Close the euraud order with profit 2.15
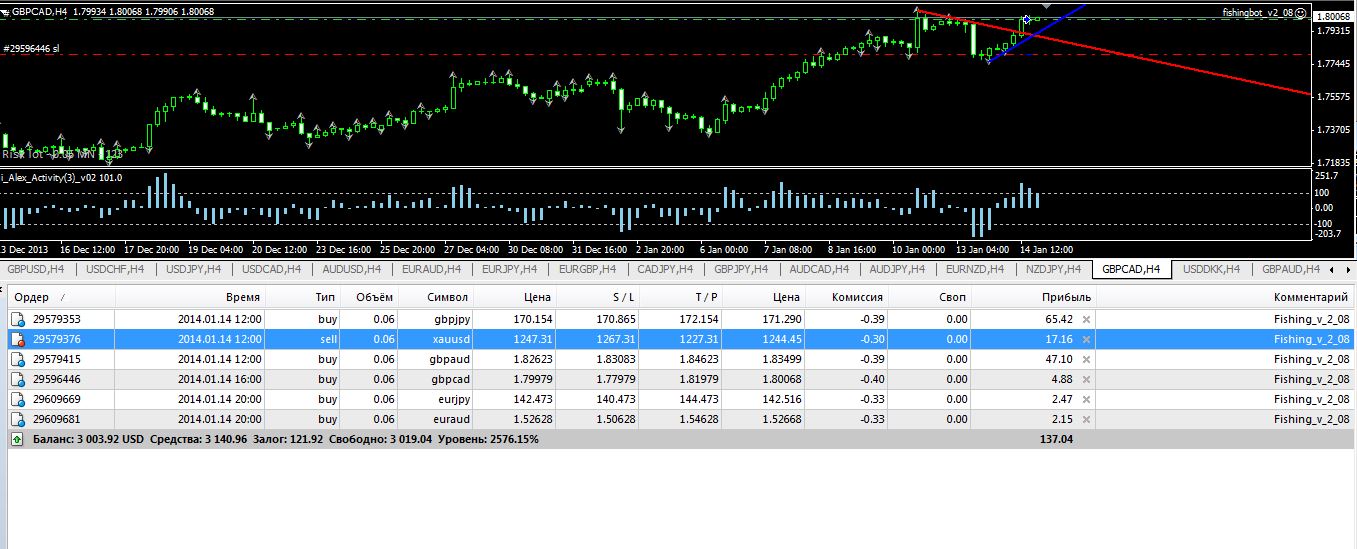 [x=1087, y=419]
